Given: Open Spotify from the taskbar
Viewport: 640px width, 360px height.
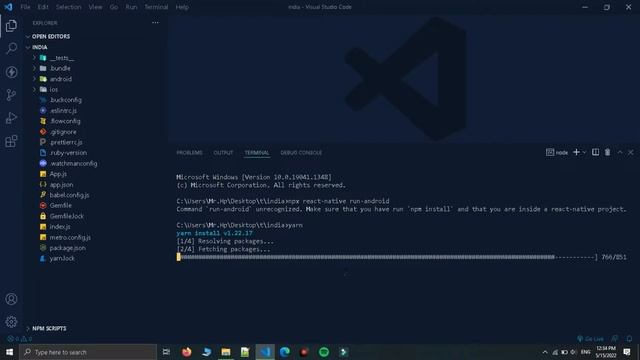Looking at the screenshot, I should pyautogui.click(x=324, y=352).
